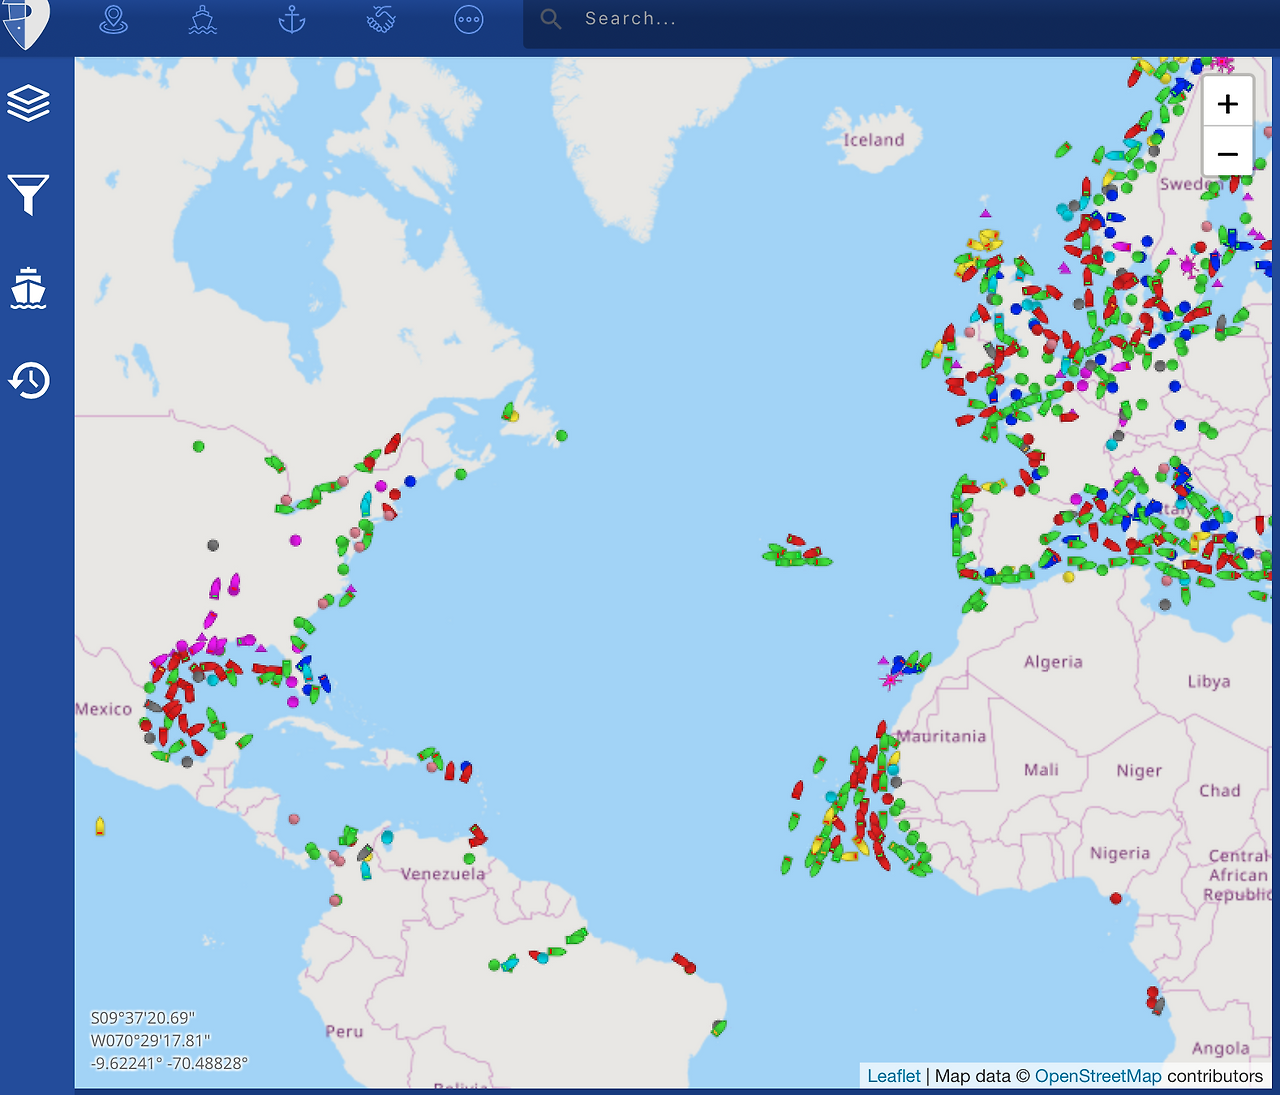1280x1095 pixels.
Task: Click the Mauritania map label
Action: (941, 736)
